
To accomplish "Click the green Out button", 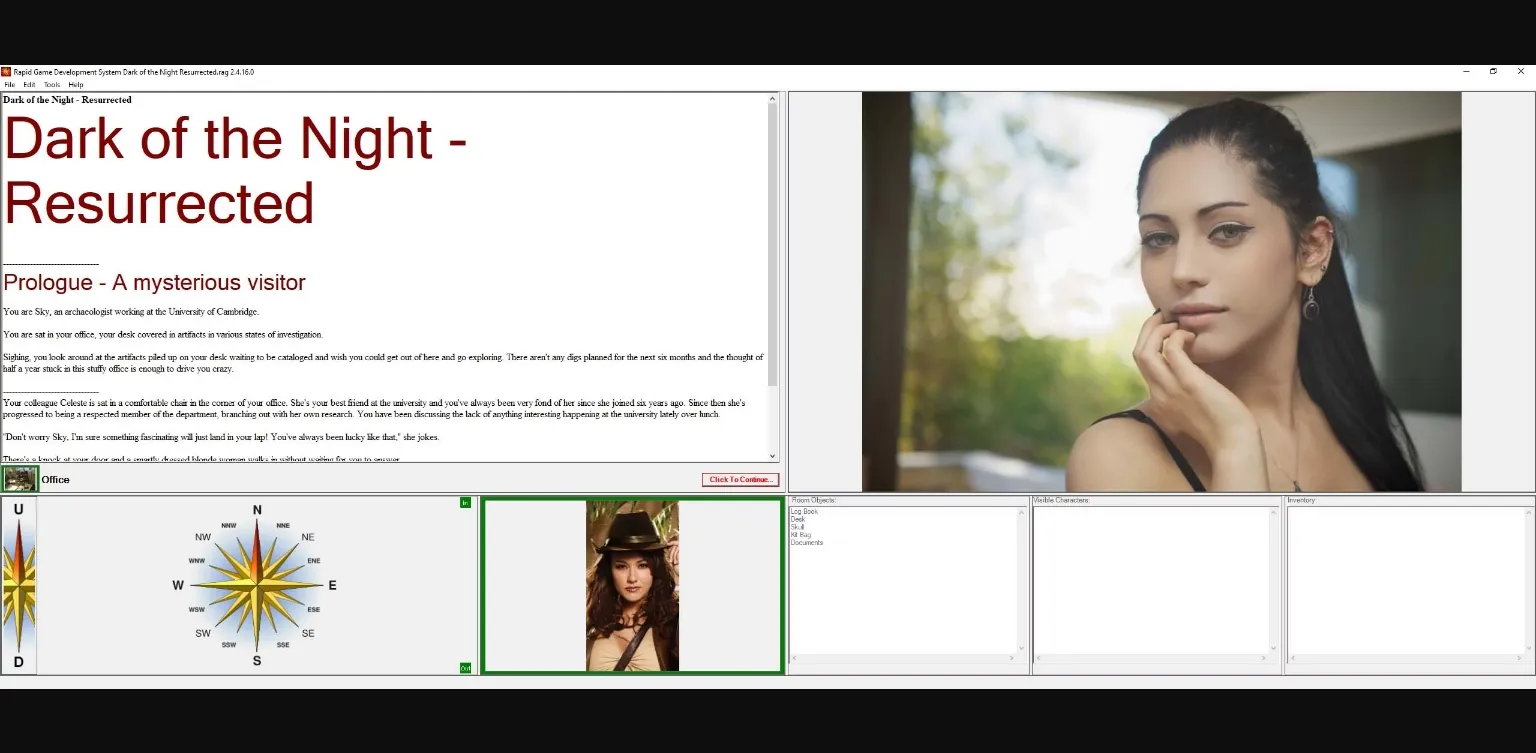I will (x=465, y=667).
